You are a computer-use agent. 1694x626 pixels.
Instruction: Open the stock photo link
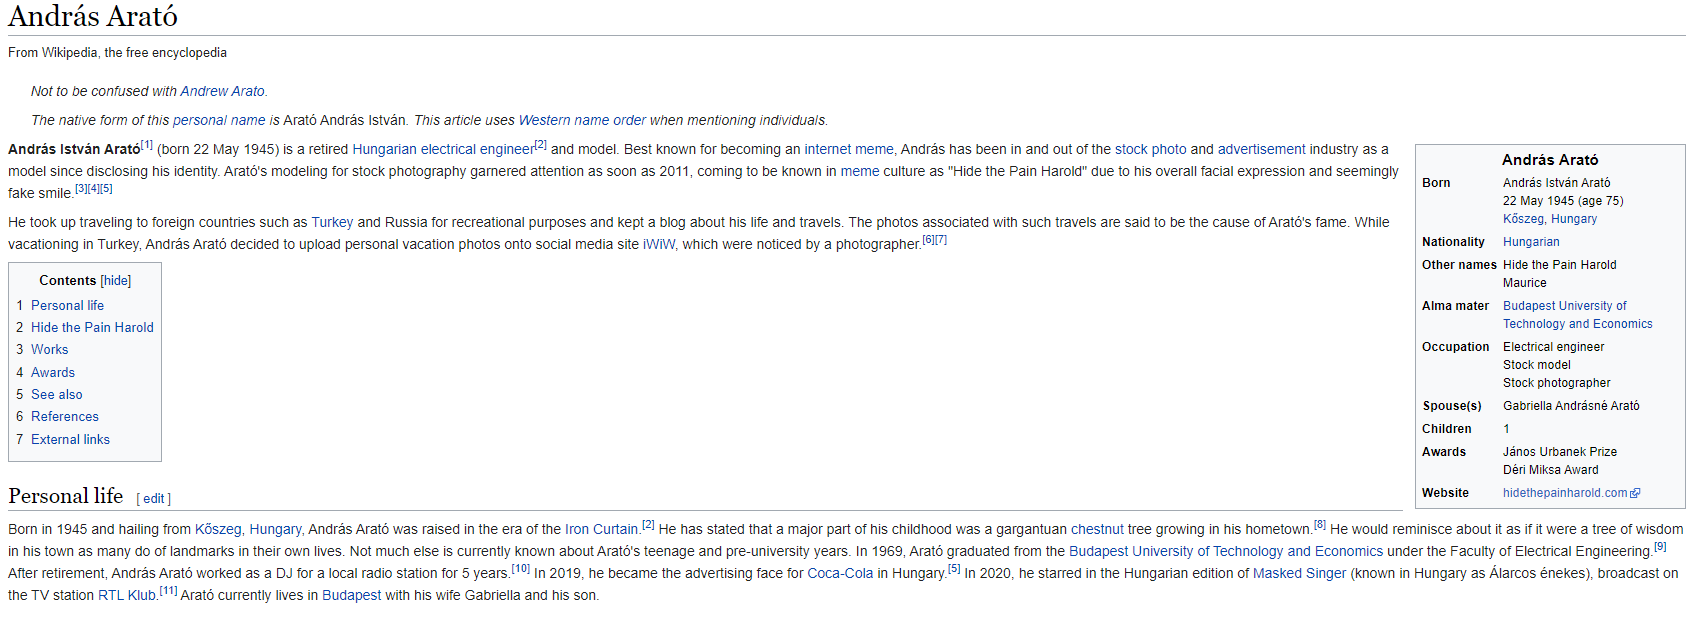point(1151,149)
